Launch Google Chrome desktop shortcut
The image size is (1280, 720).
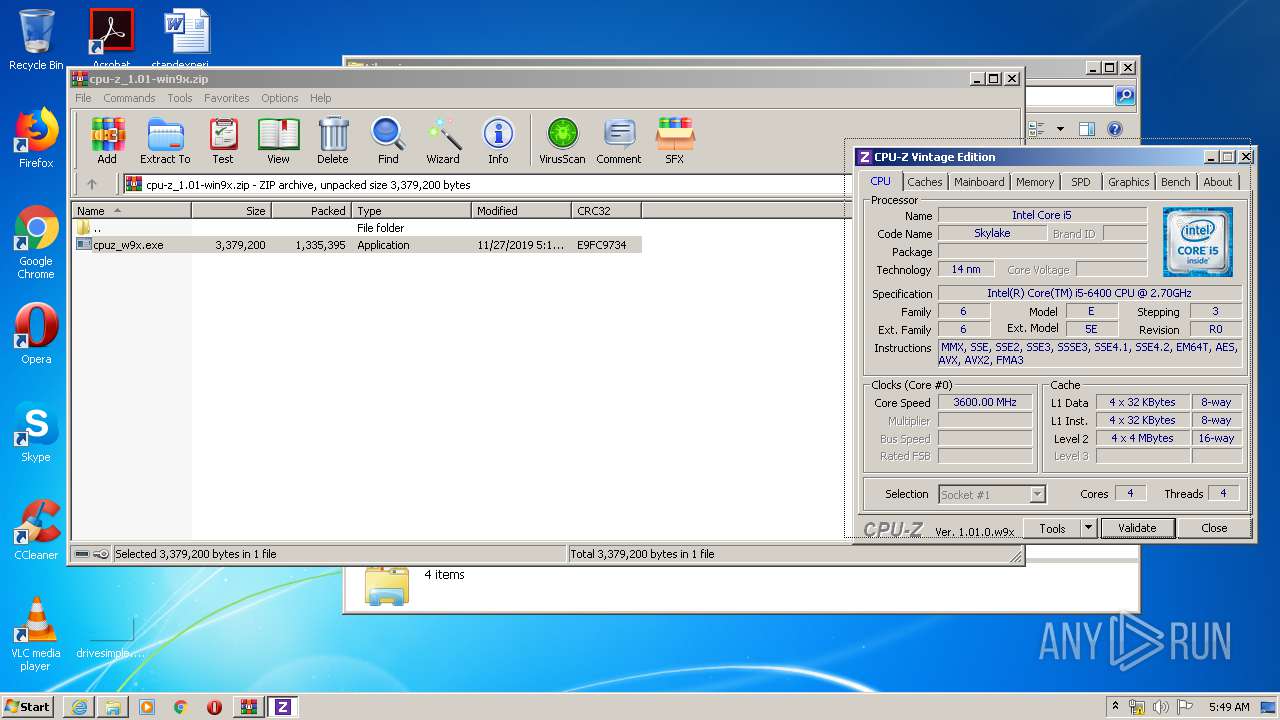tap(36, 243)
